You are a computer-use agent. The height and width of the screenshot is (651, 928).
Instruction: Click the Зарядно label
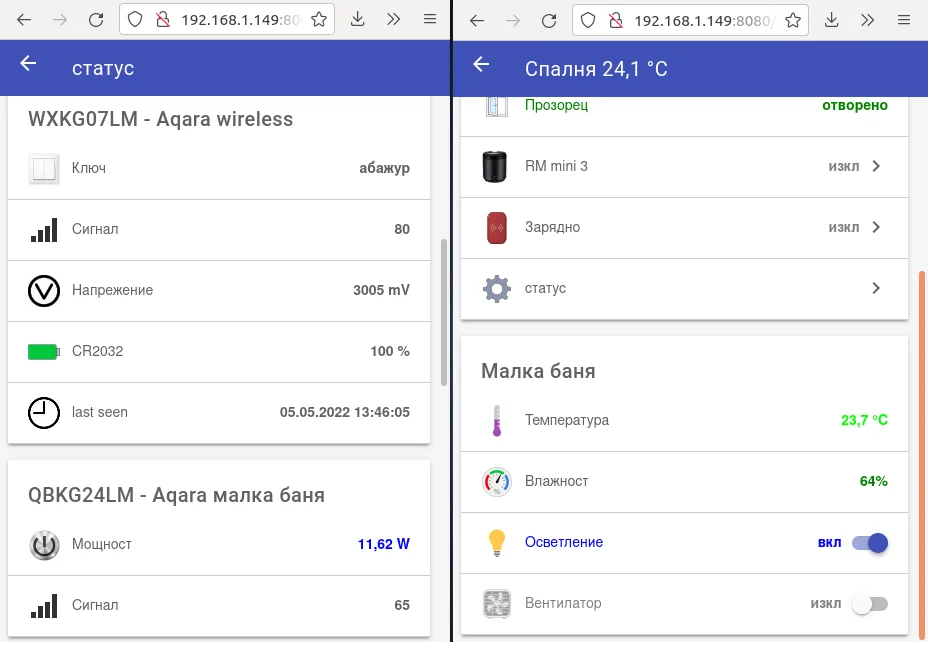(552, 227)
